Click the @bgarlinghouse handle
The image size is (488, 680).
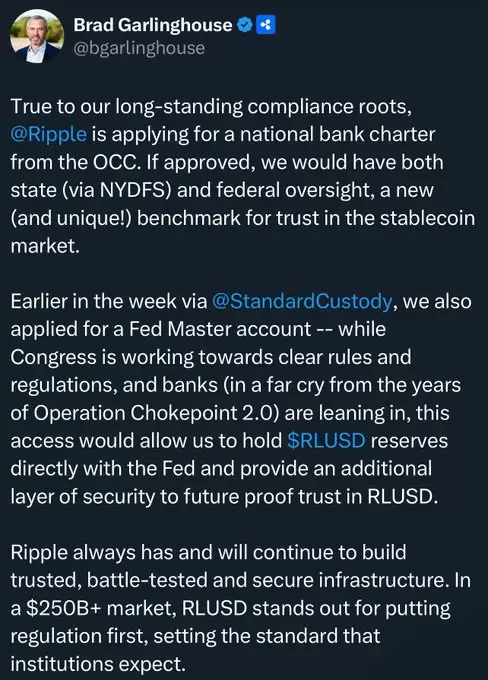(139, 48)
